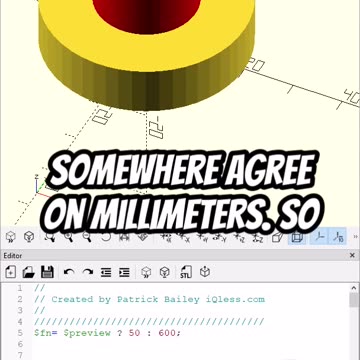Screen dimensions: 360x360
Task: Click the value 600 in line 5
Action: pos(168,333)
